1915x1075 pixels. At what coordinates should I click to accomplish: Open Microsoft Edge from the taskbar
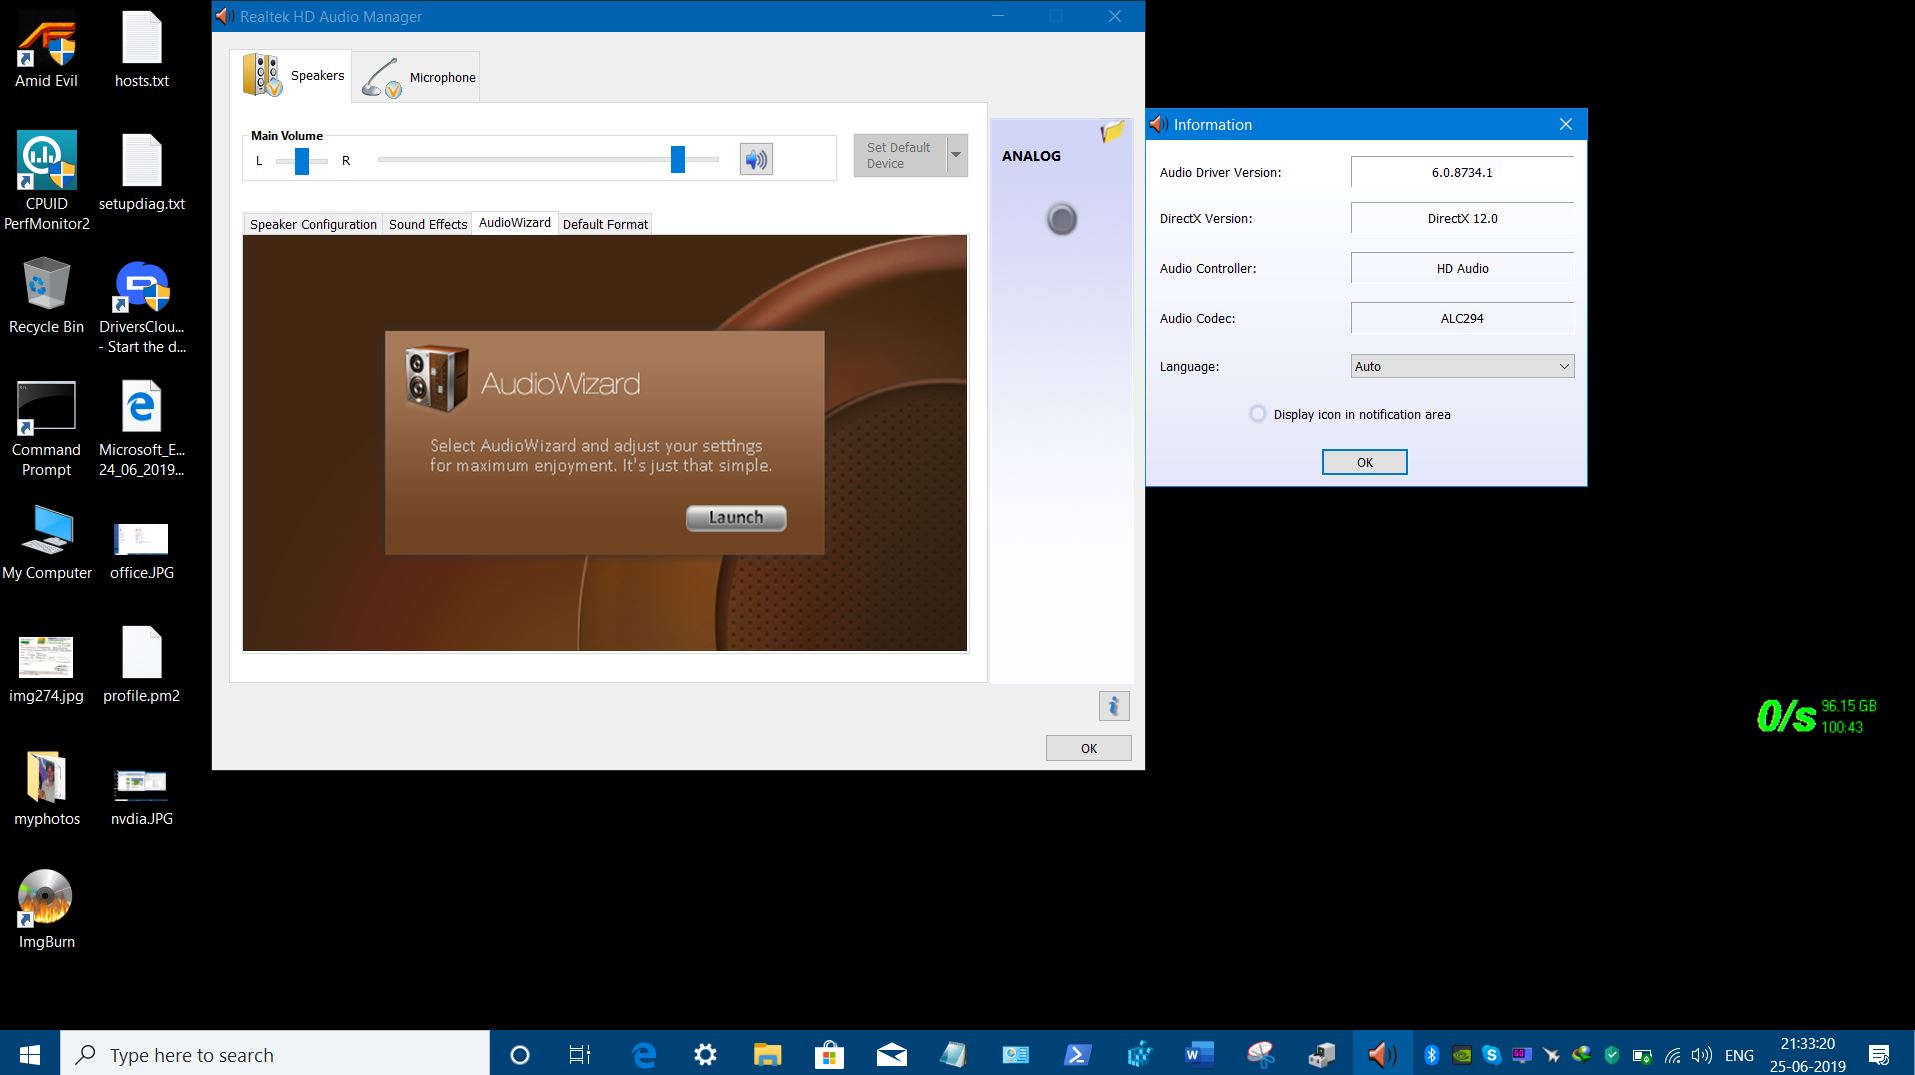643,1054
